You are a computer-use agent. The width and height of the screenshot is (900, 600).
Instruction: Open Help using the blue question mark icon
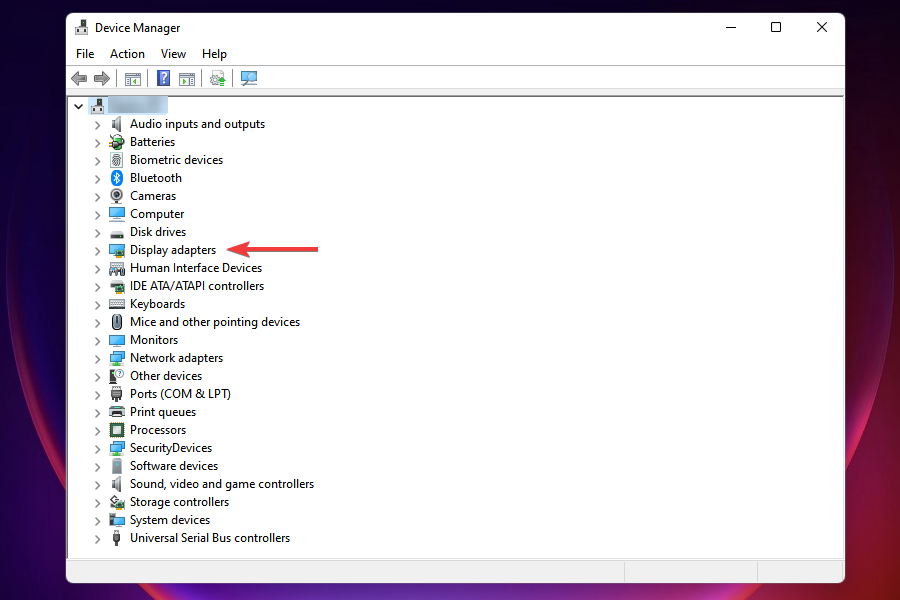coord(163,78)
